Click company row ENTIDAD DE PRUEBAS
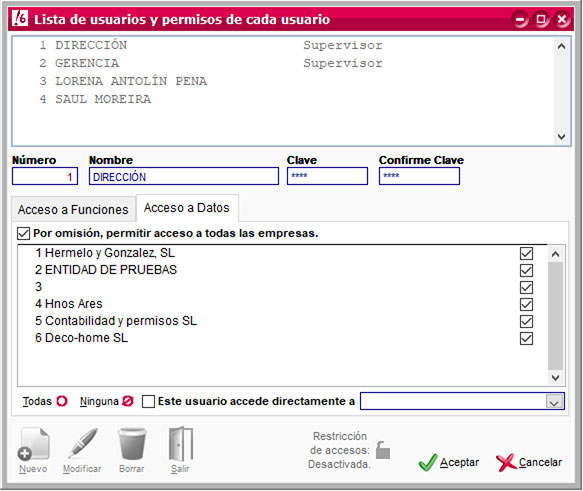The width and height of the screenshot is (583, 491). click(283, 270)
